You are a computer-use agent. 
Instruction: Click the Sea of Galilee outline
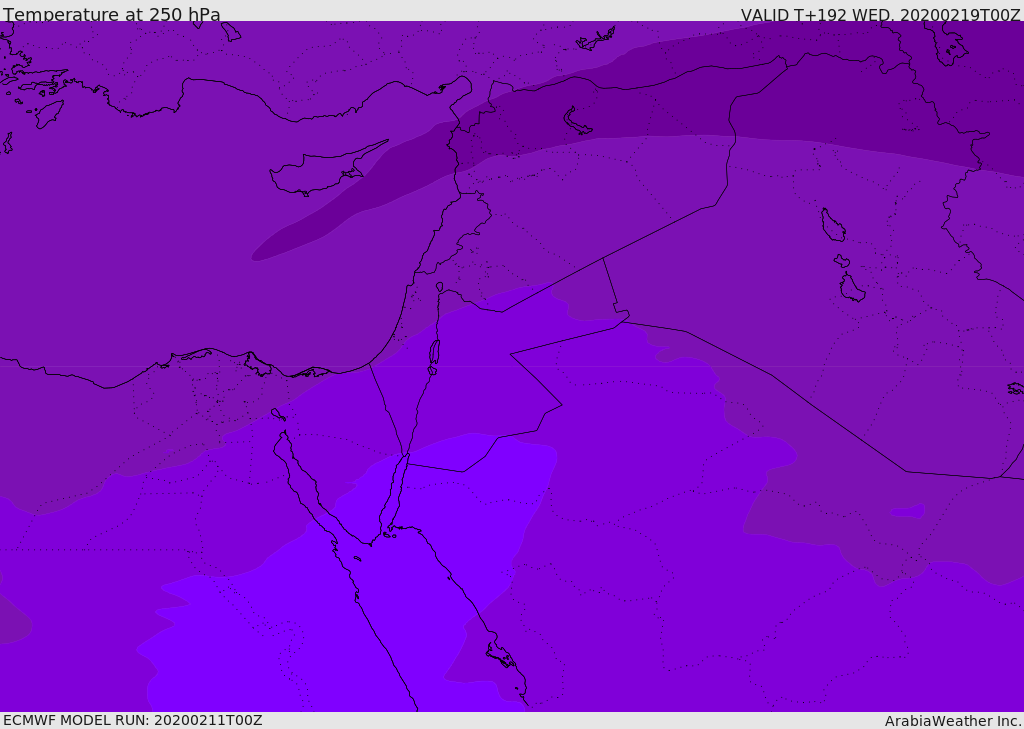[440, 287]
